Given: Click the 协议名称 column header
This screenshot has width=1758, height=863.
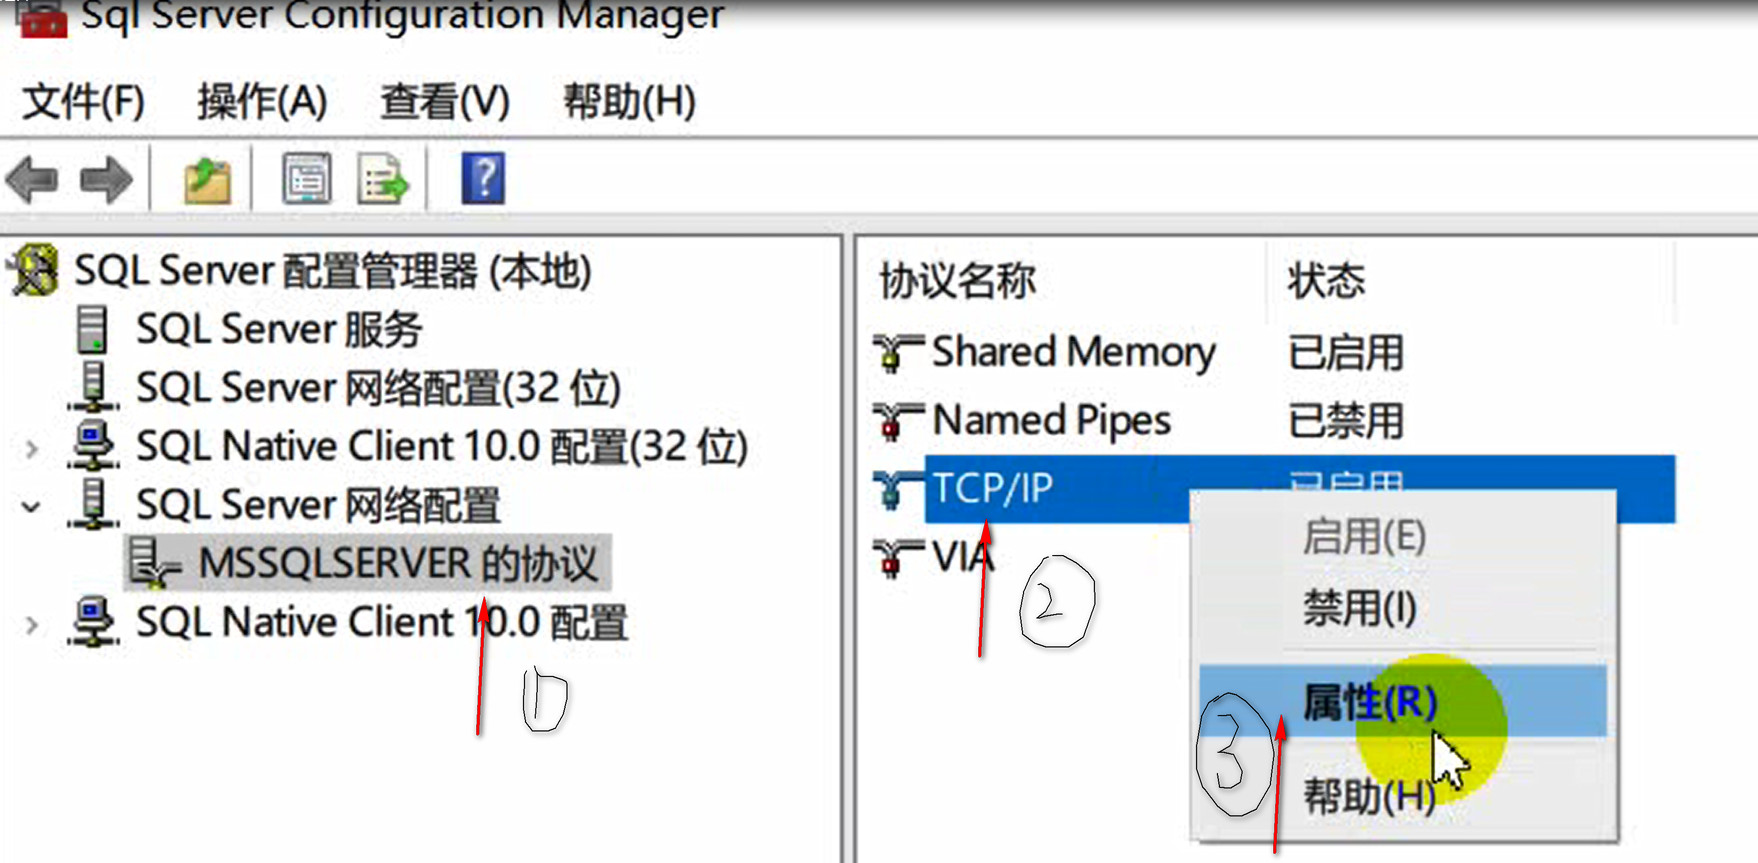Looking at the screenshot, I should (957, 281).
